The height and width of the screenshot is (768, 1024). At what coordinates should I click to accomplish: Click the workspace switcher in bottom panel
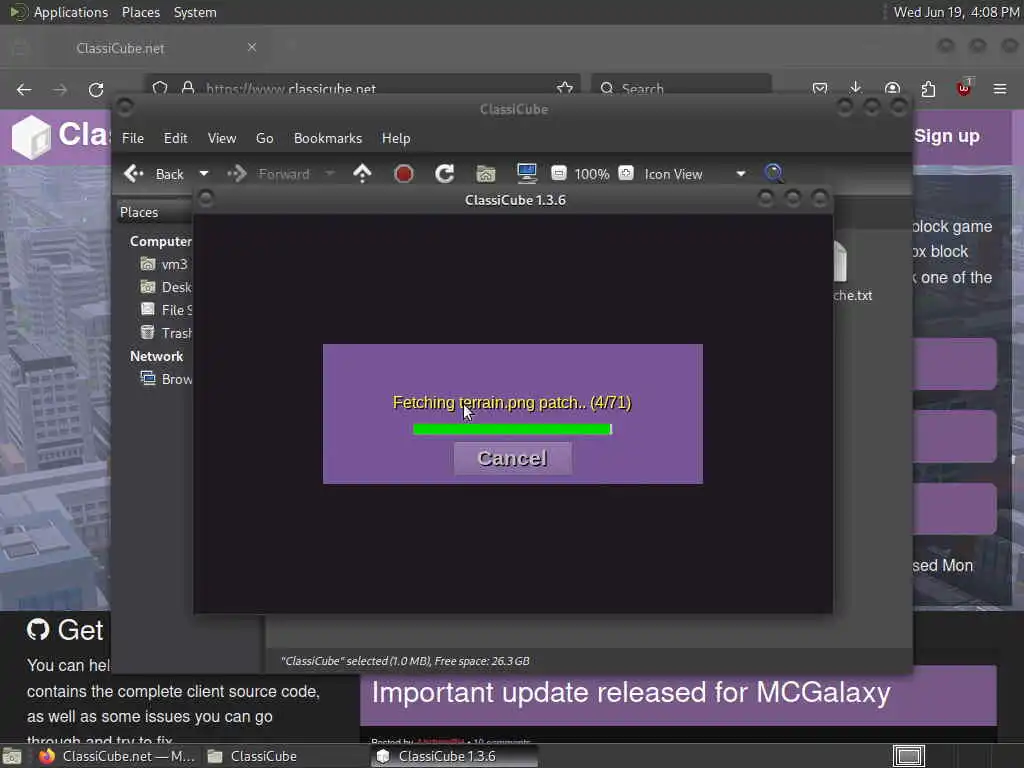click(x=908, y=756)
